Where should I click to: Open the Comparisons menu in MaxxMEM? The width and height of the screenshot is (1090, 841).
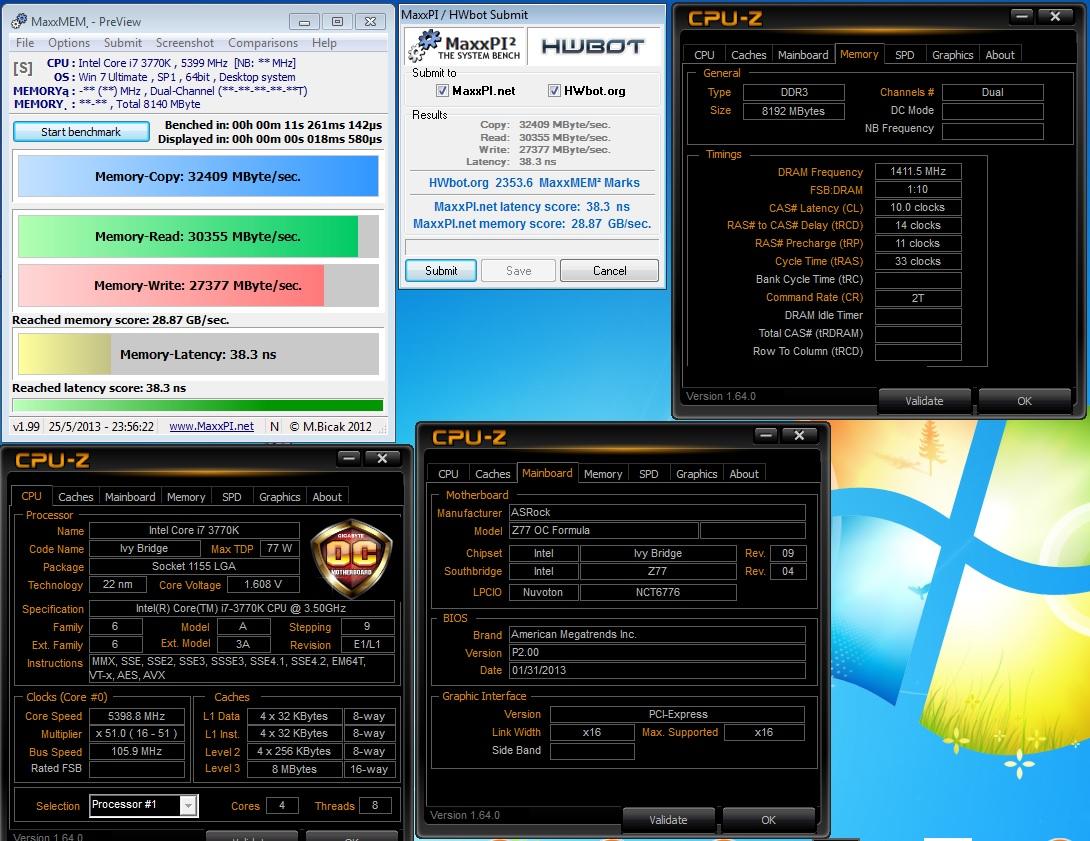(x=263, y=42)
